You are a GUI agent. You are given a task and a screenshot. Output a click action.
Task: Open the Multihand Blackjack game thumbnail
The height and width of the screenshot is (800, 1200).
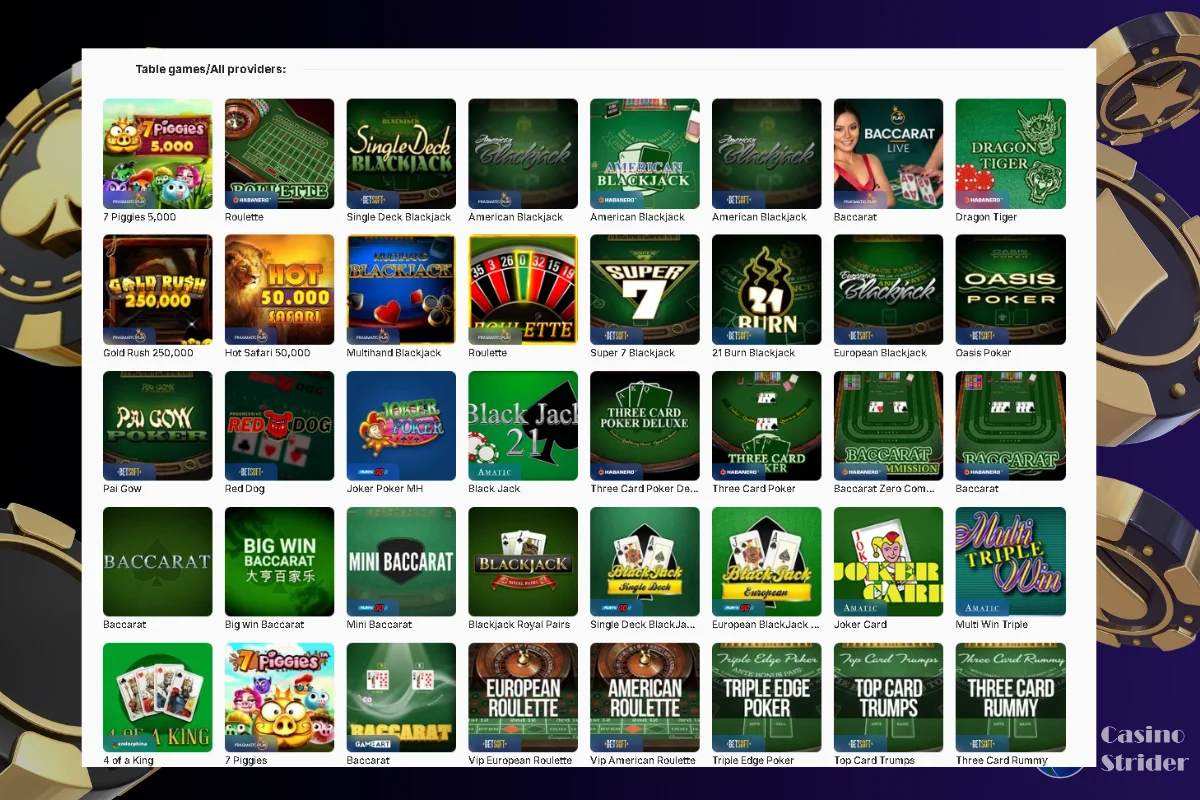(401, 289)
